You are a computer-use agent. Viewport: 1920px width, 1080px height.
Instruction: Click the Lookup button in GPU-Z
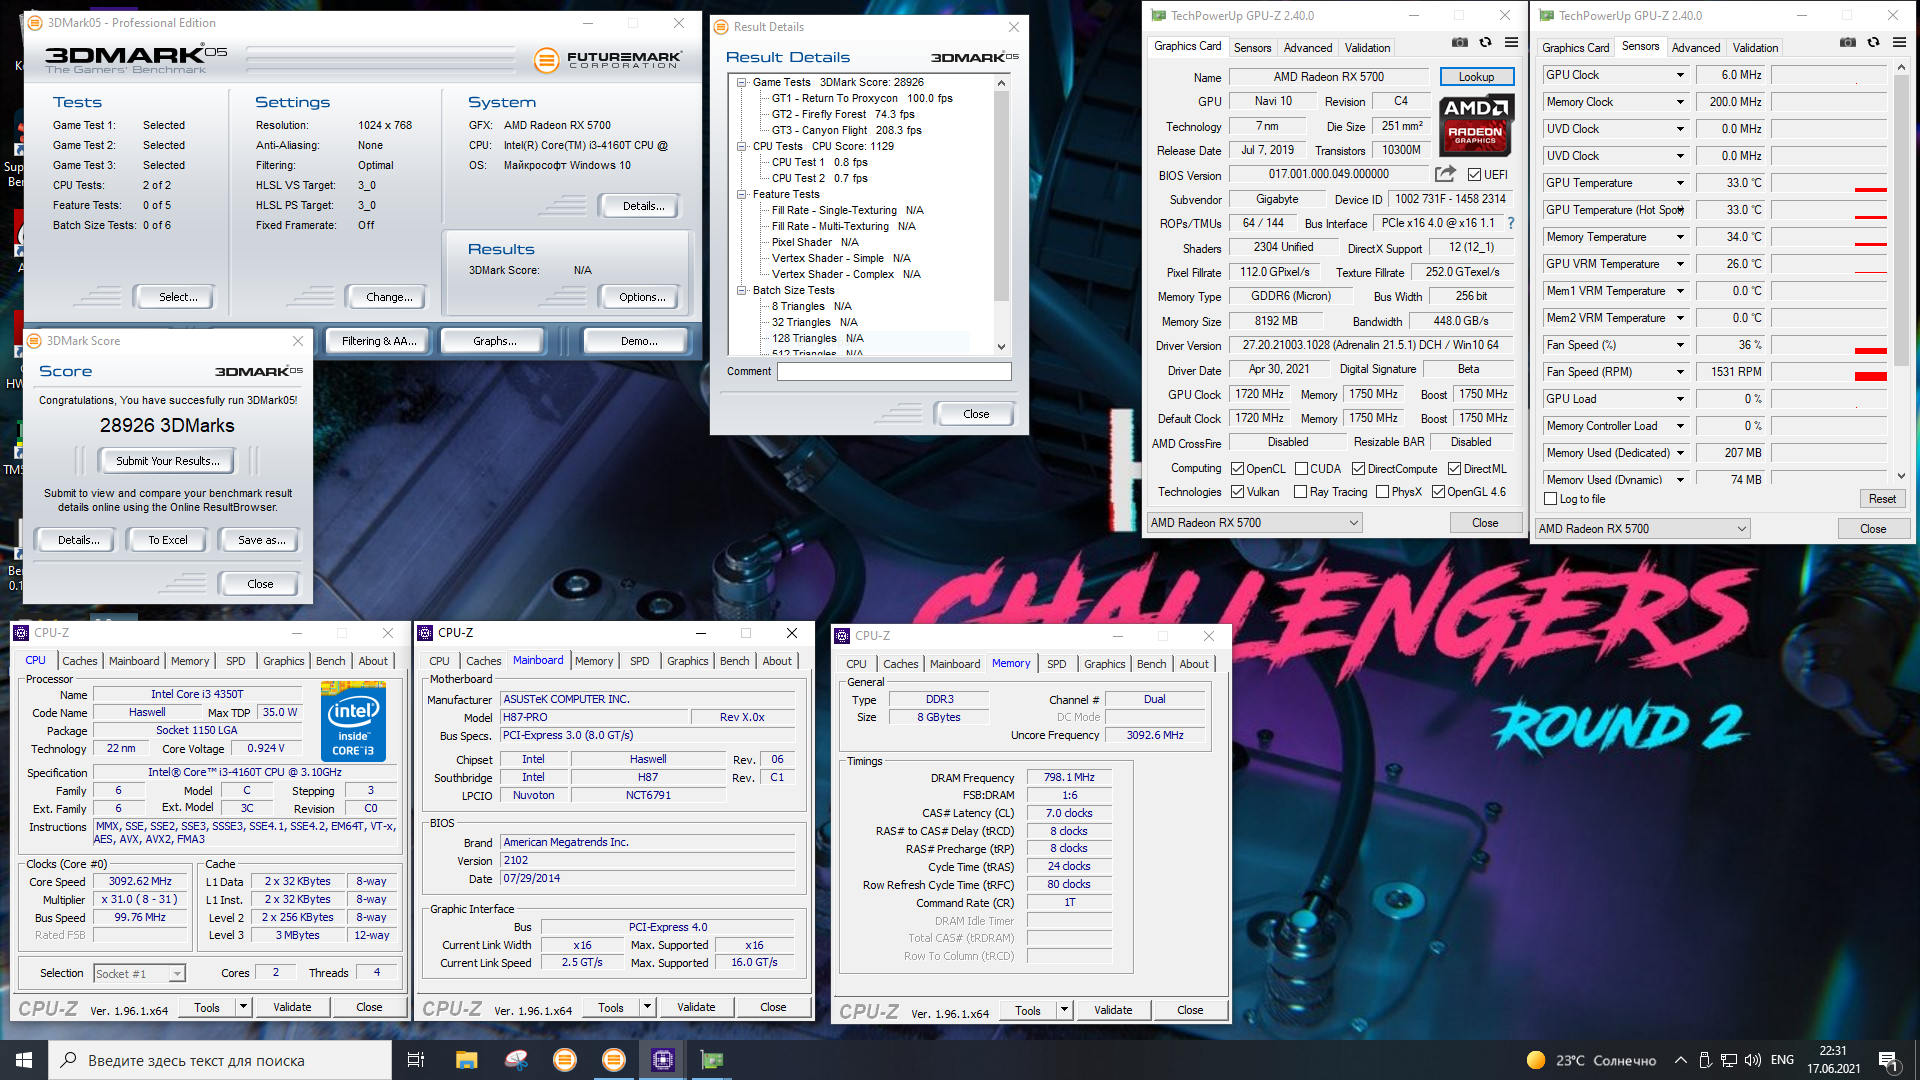tap(1476, 77)
